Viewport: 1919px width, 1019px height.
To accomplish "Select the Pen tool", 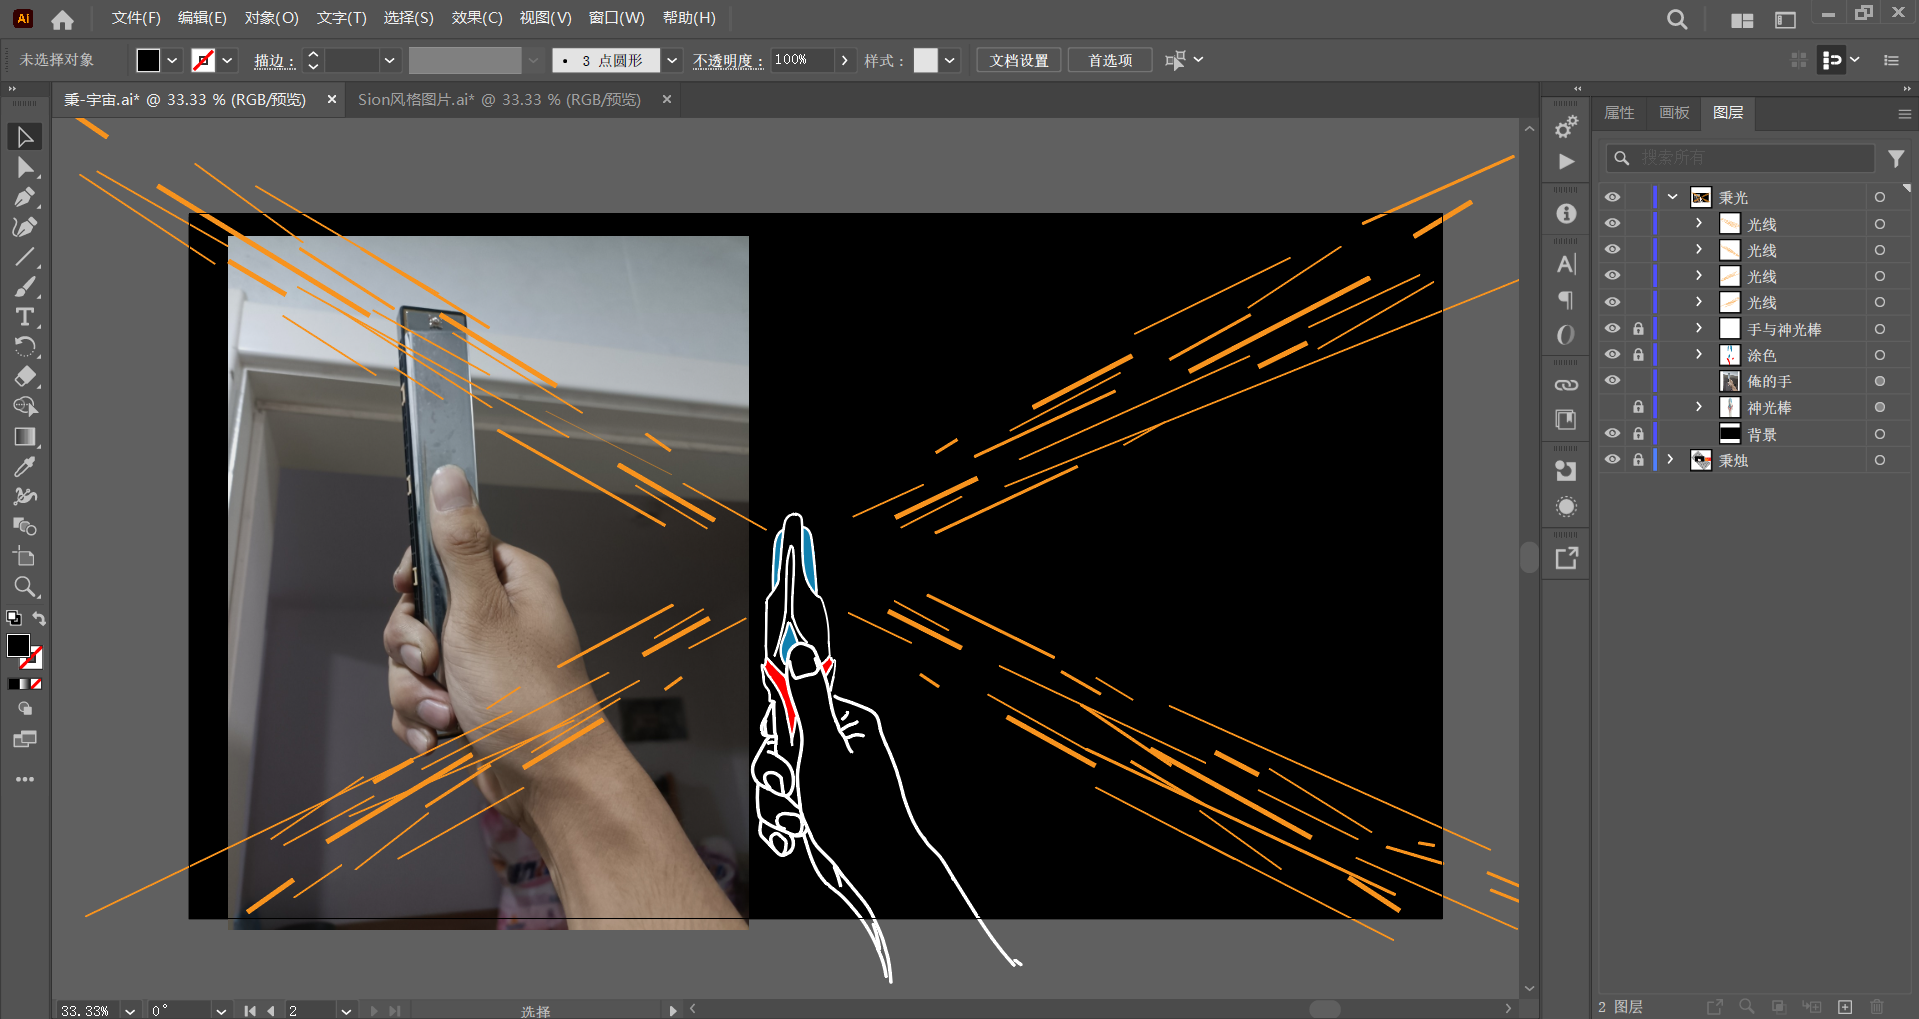I will click(x=25, y=197).
